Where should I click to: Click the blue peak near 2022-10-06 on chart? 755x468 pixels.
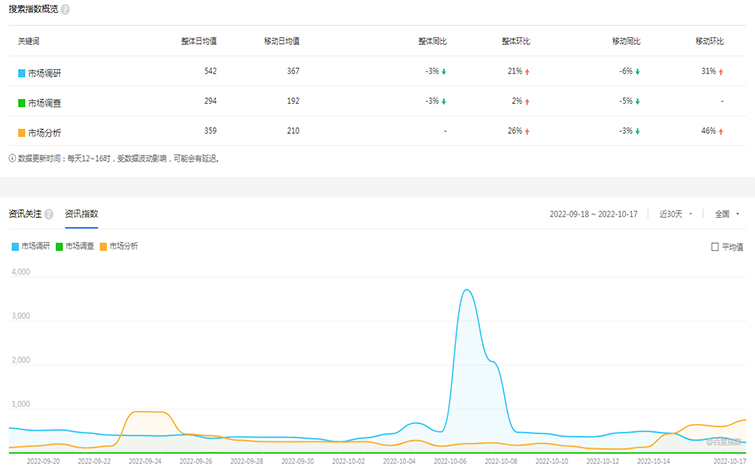(467, 291)
